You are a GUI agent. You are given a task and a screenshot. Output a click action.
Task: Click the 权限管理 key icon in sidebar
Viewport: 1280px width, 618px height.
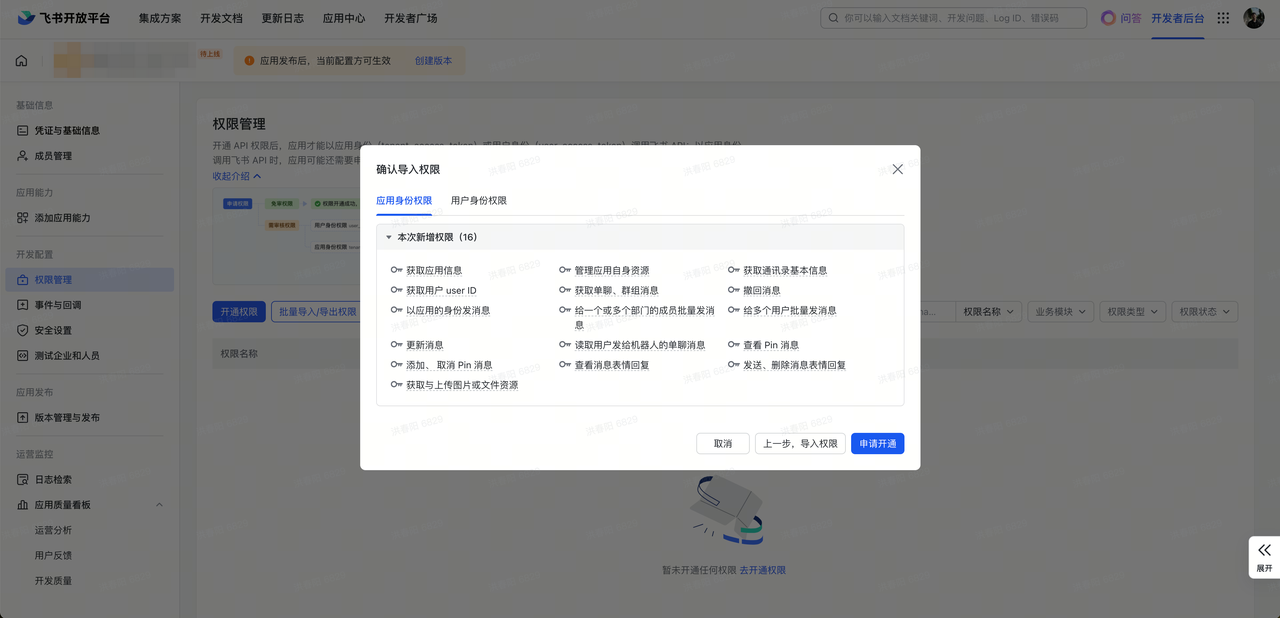(23, 280)
